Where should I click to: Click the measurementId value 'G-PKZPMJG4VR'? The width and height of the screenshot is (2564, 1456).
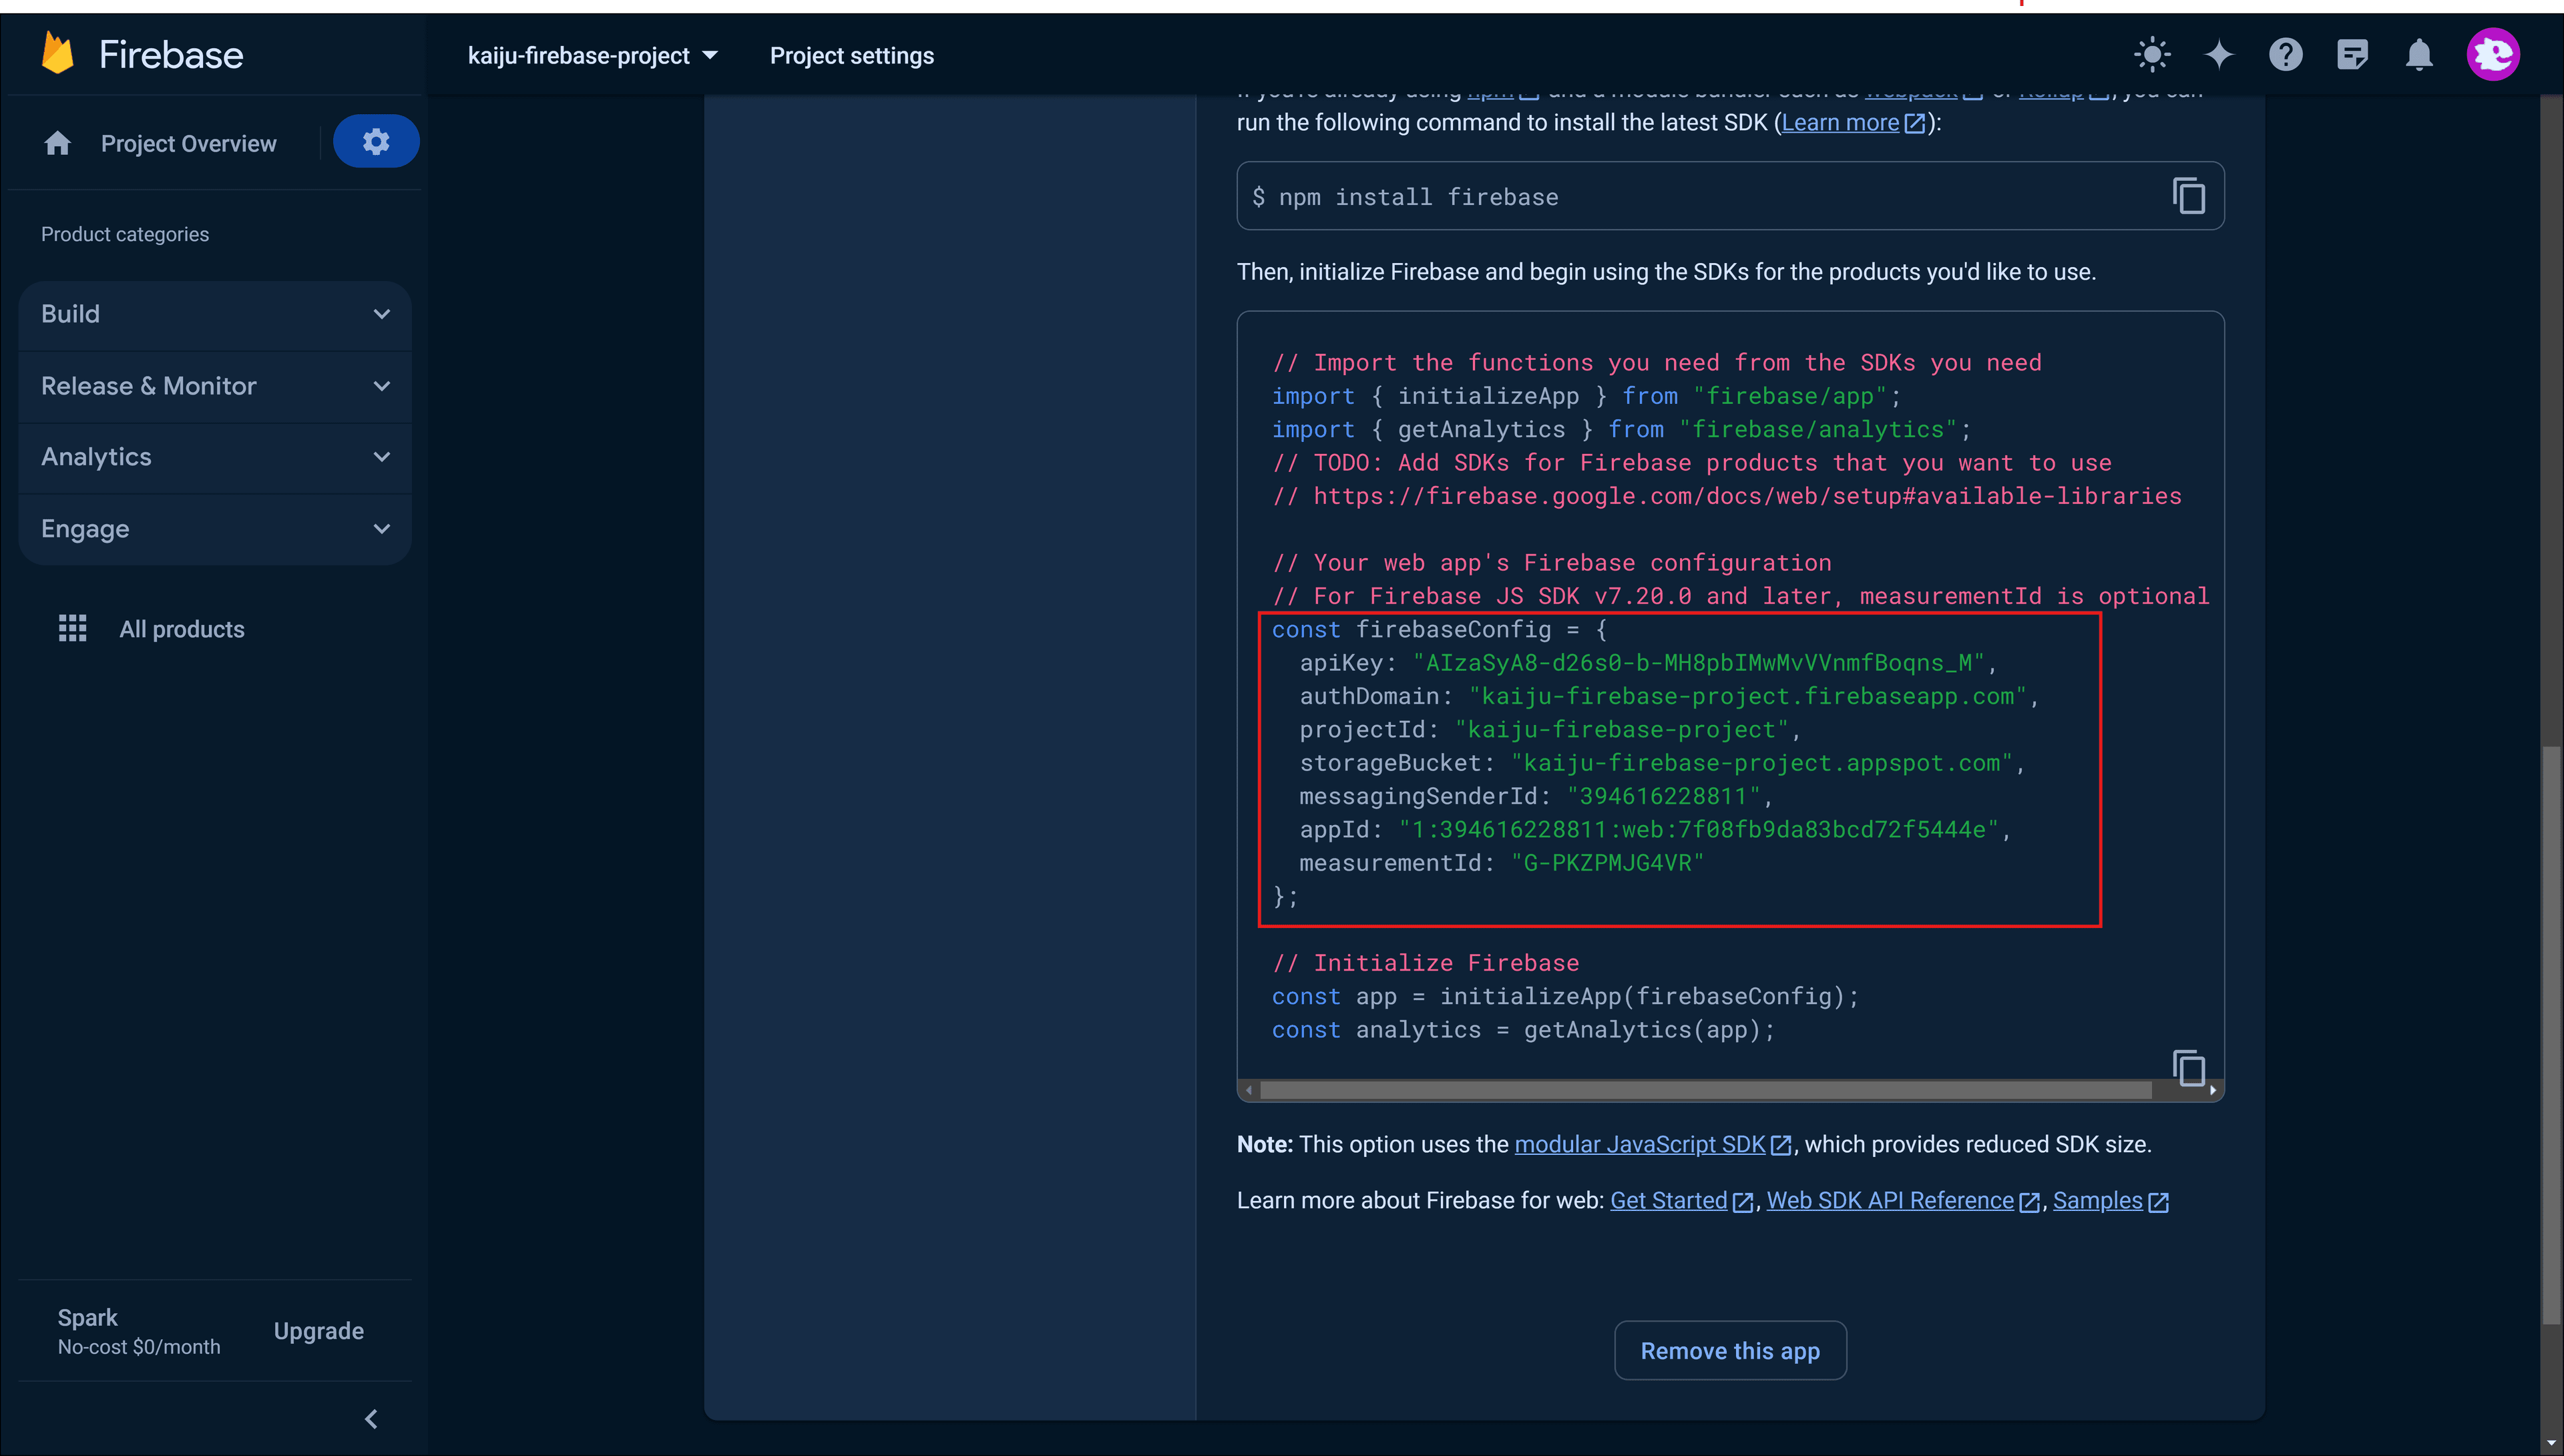(x=1607, y=863)
